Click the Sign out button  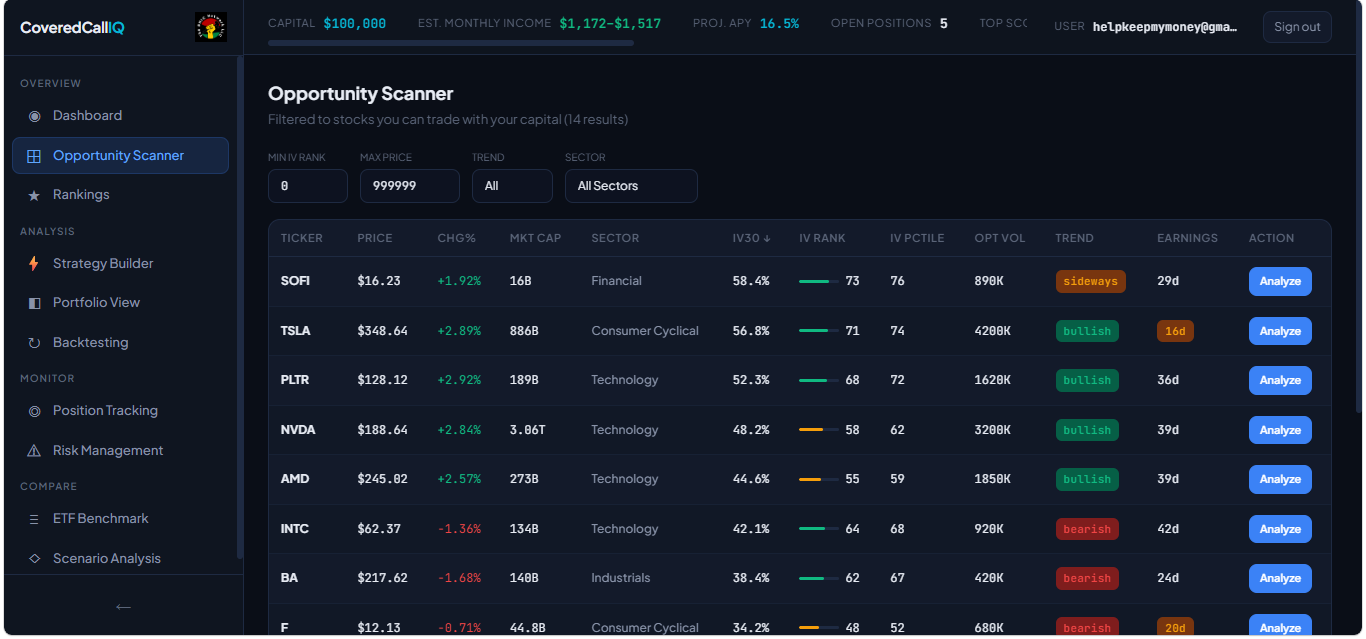[1297, 27]
